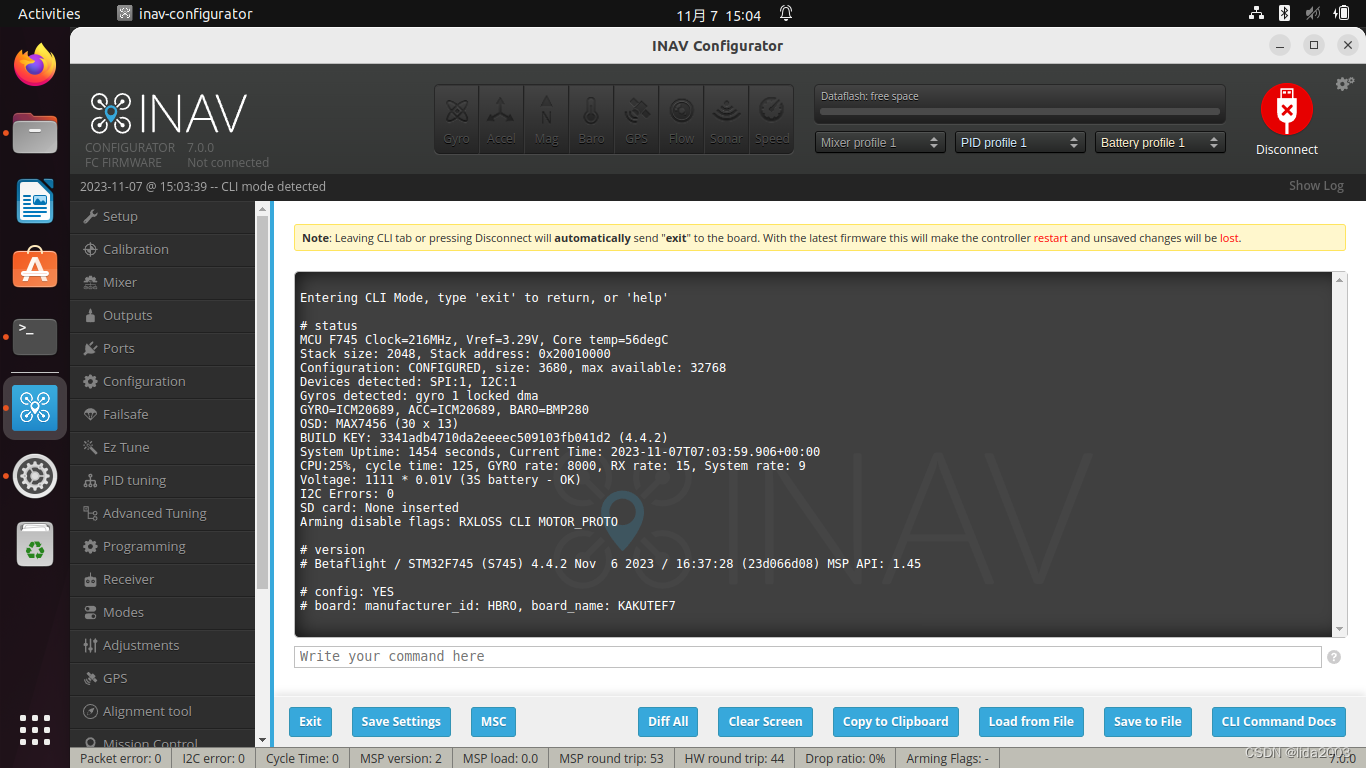1366x768 pixels.
Task: Click the Bluetooth icon in system tray
Action: [x=1284, y=13]
